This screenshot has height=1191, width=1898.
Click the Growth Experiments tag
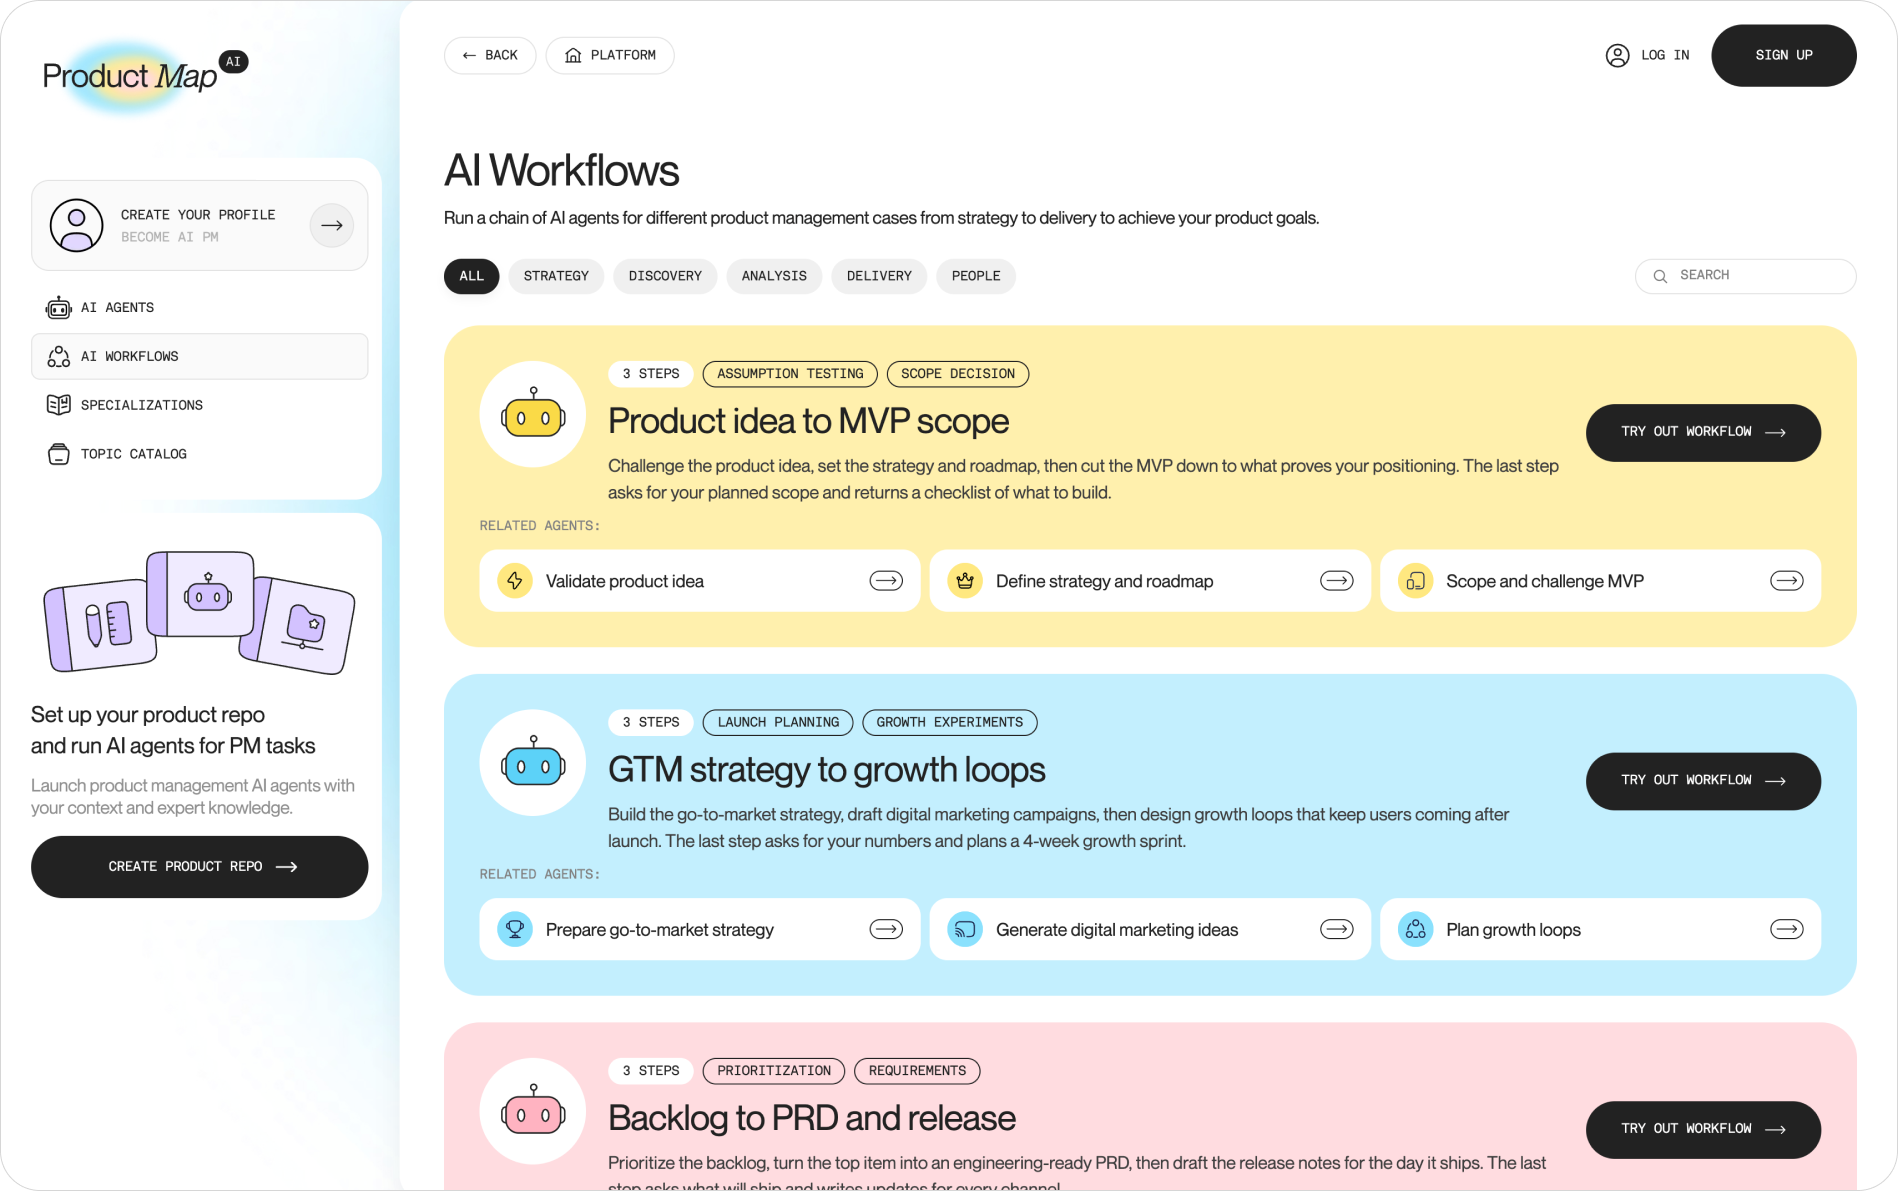(950, 722)
